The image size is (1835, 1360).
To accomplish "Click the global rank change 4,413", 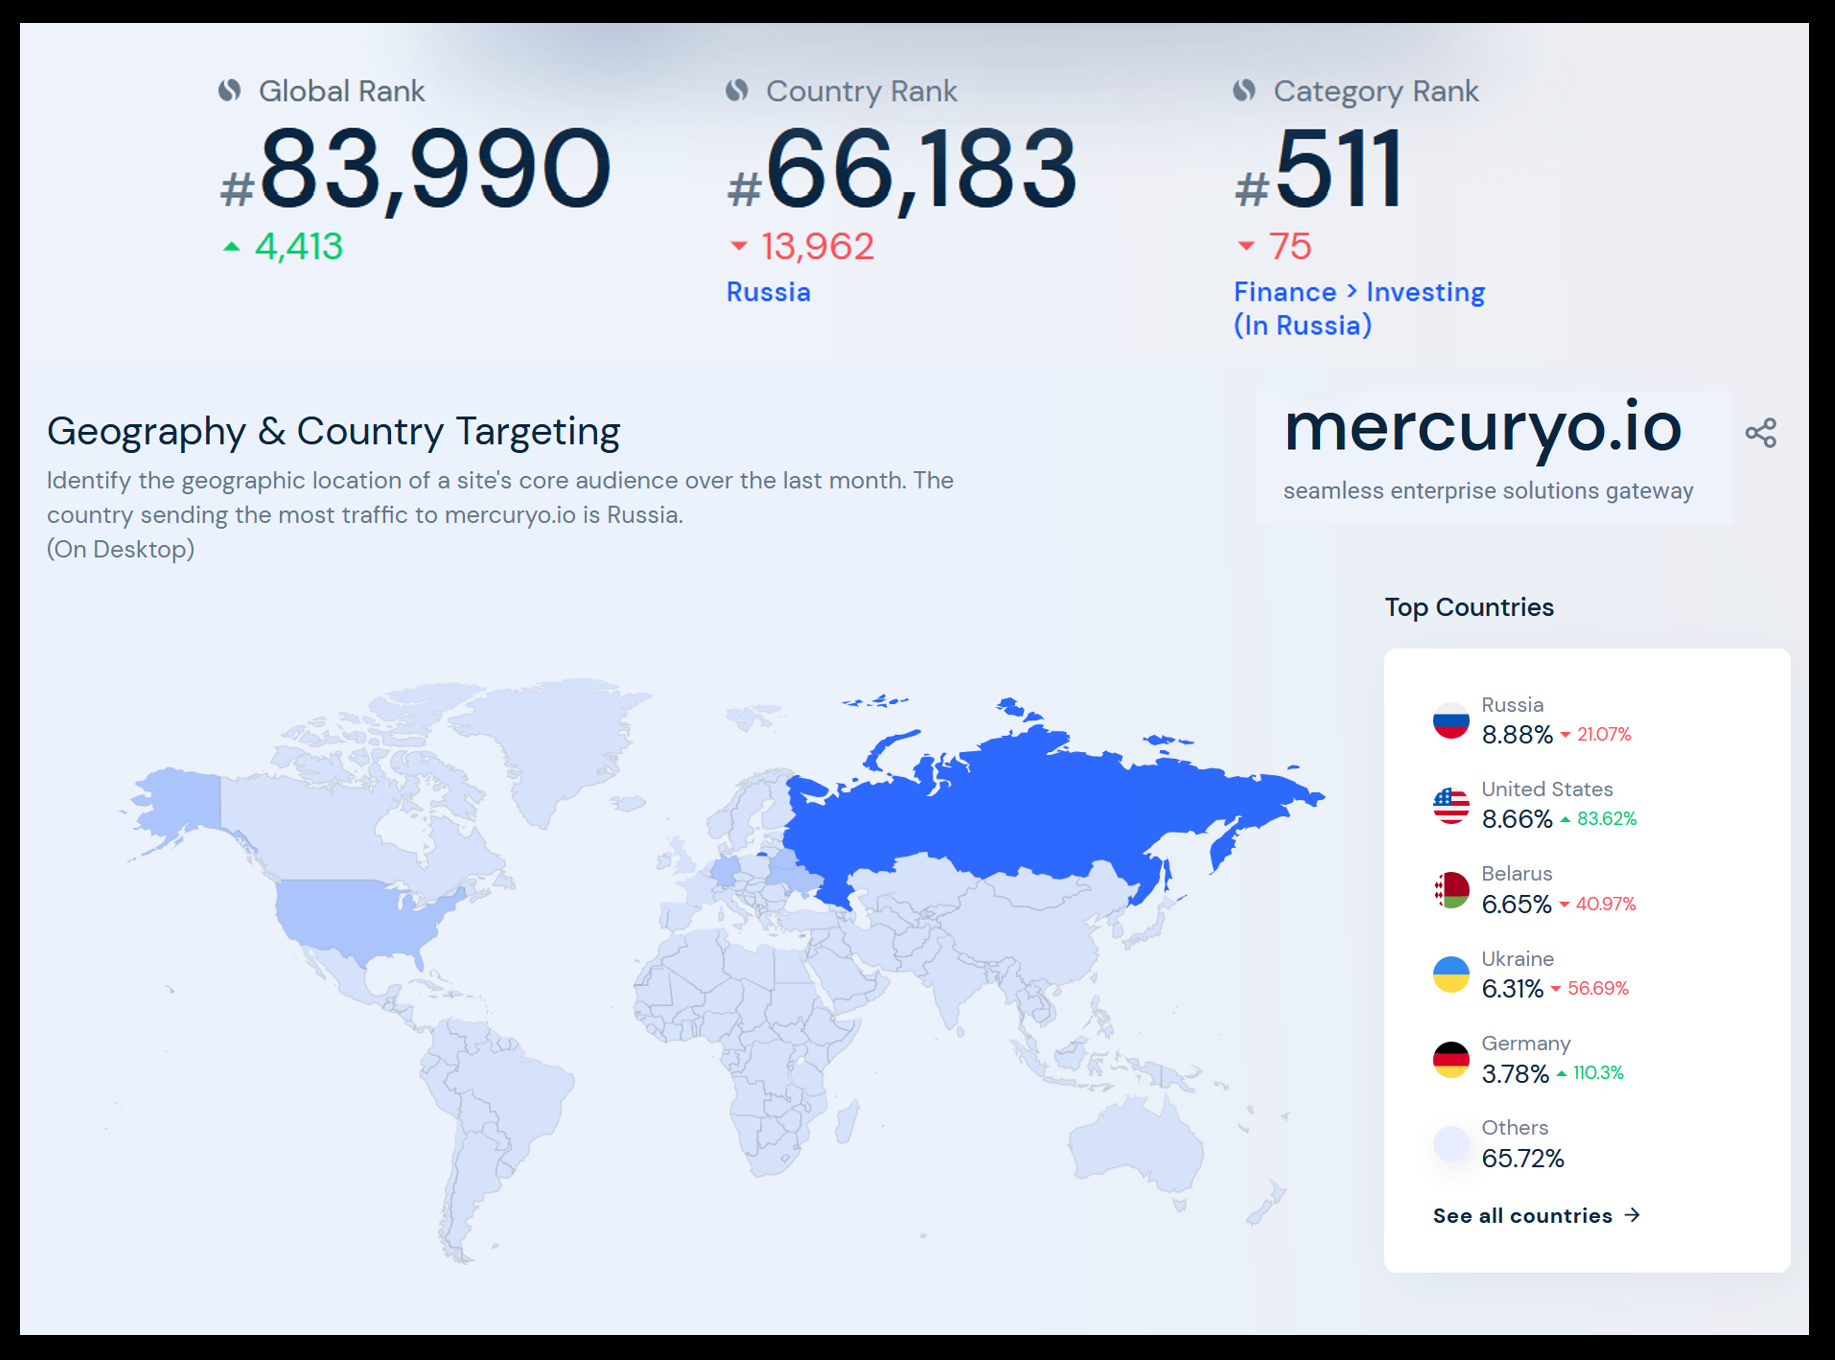I will [x=299, y=246].
